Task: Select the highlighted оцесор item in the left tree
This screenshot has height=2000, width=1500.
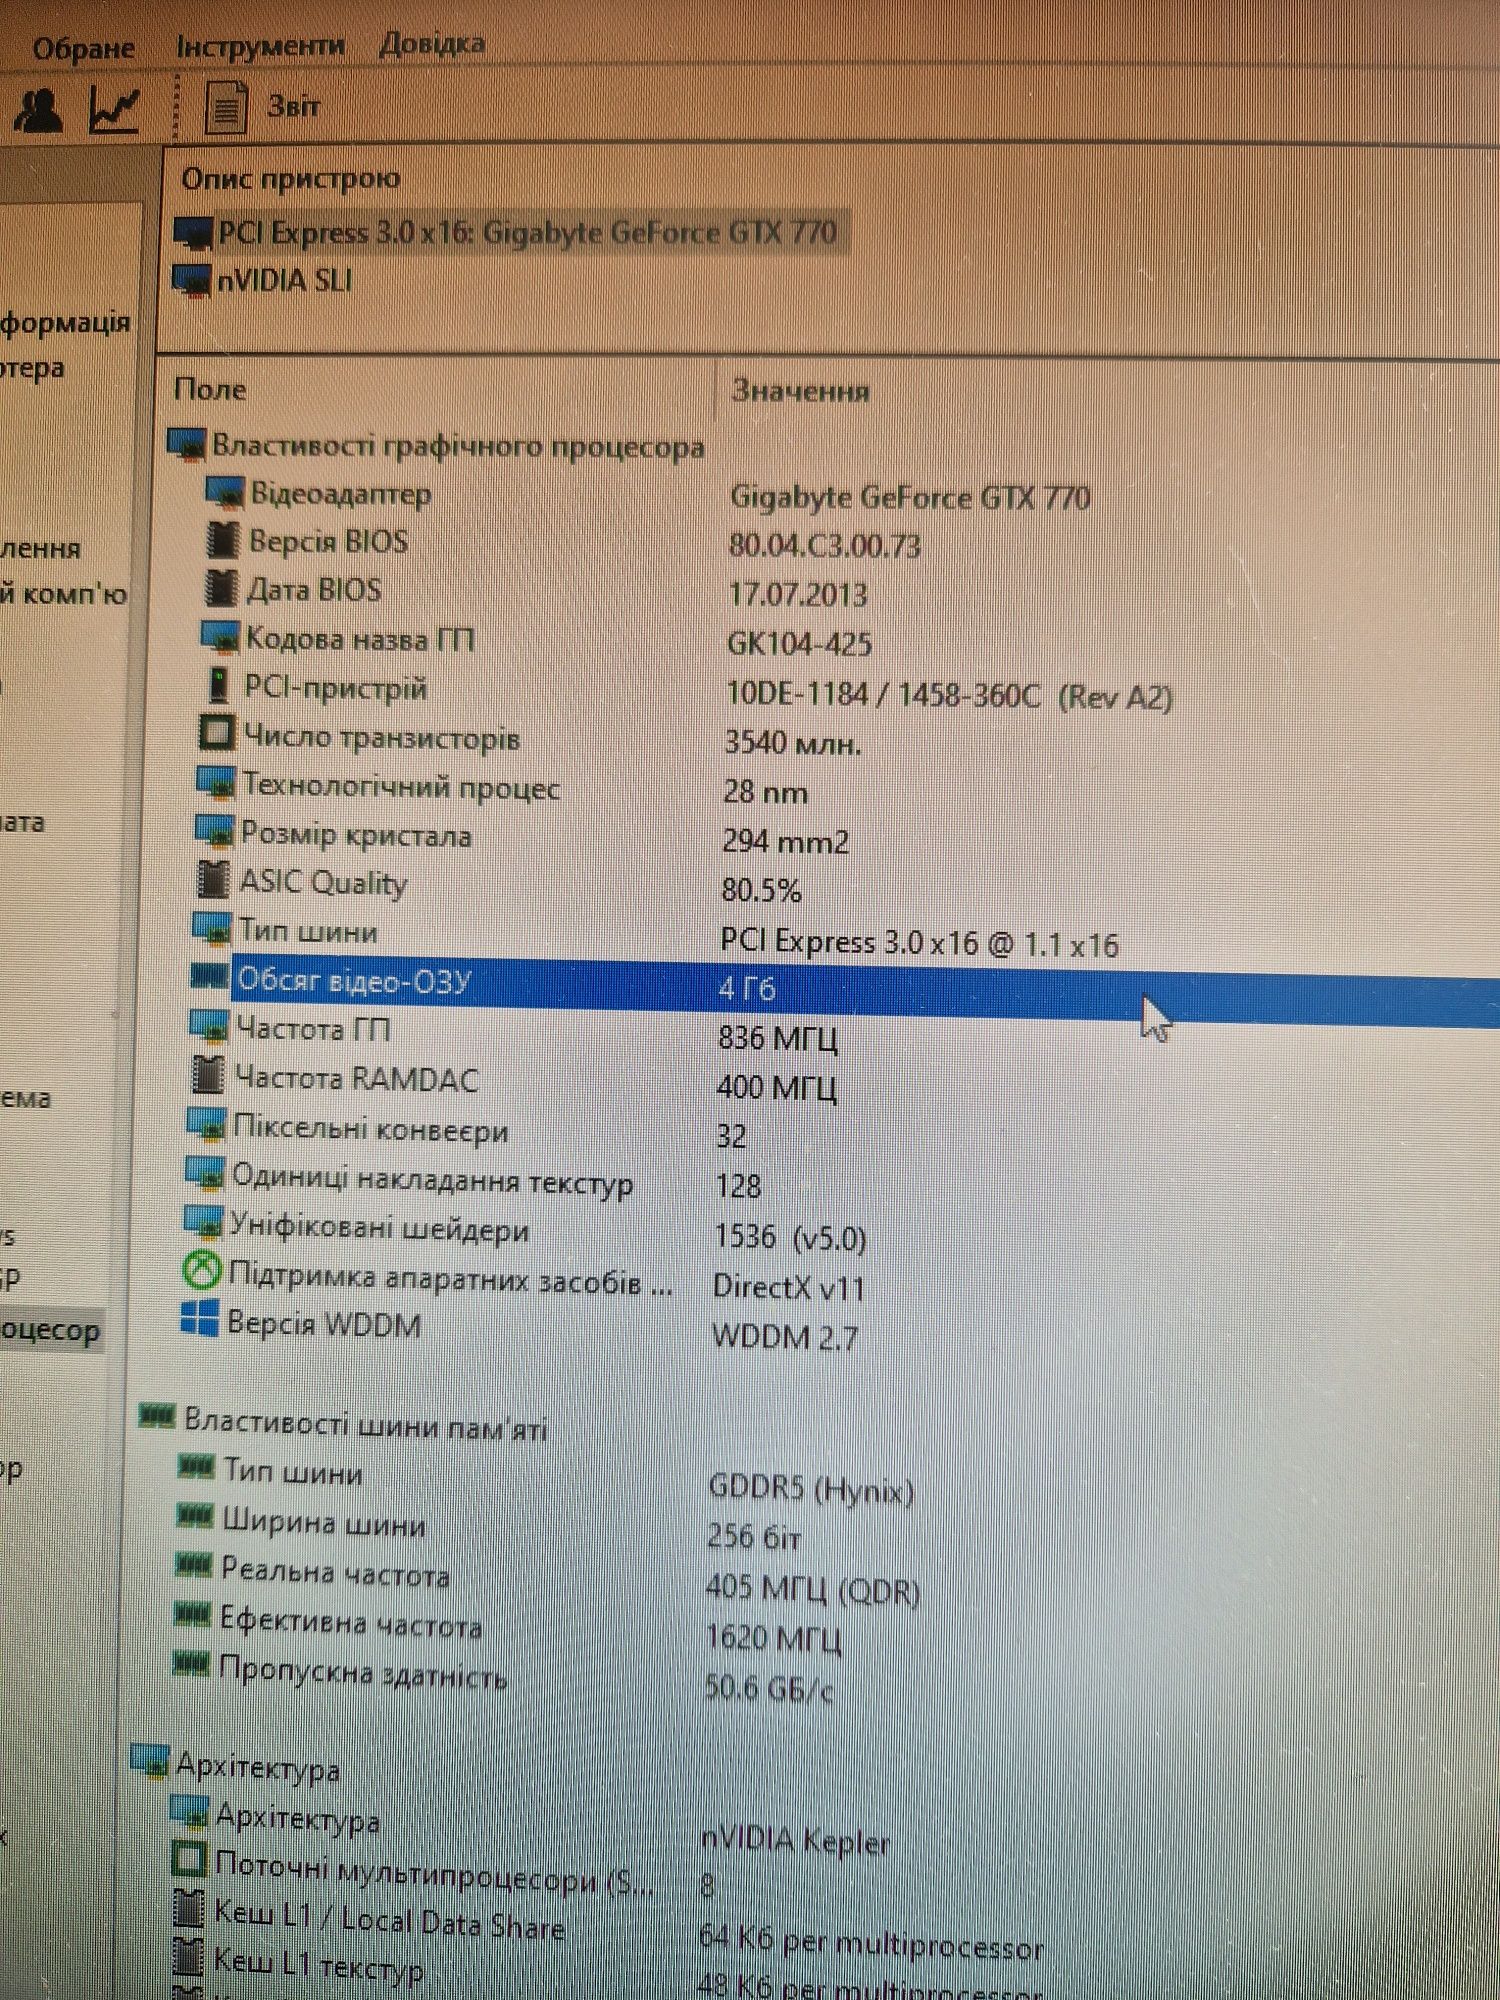Action: tap(51, 1331)
